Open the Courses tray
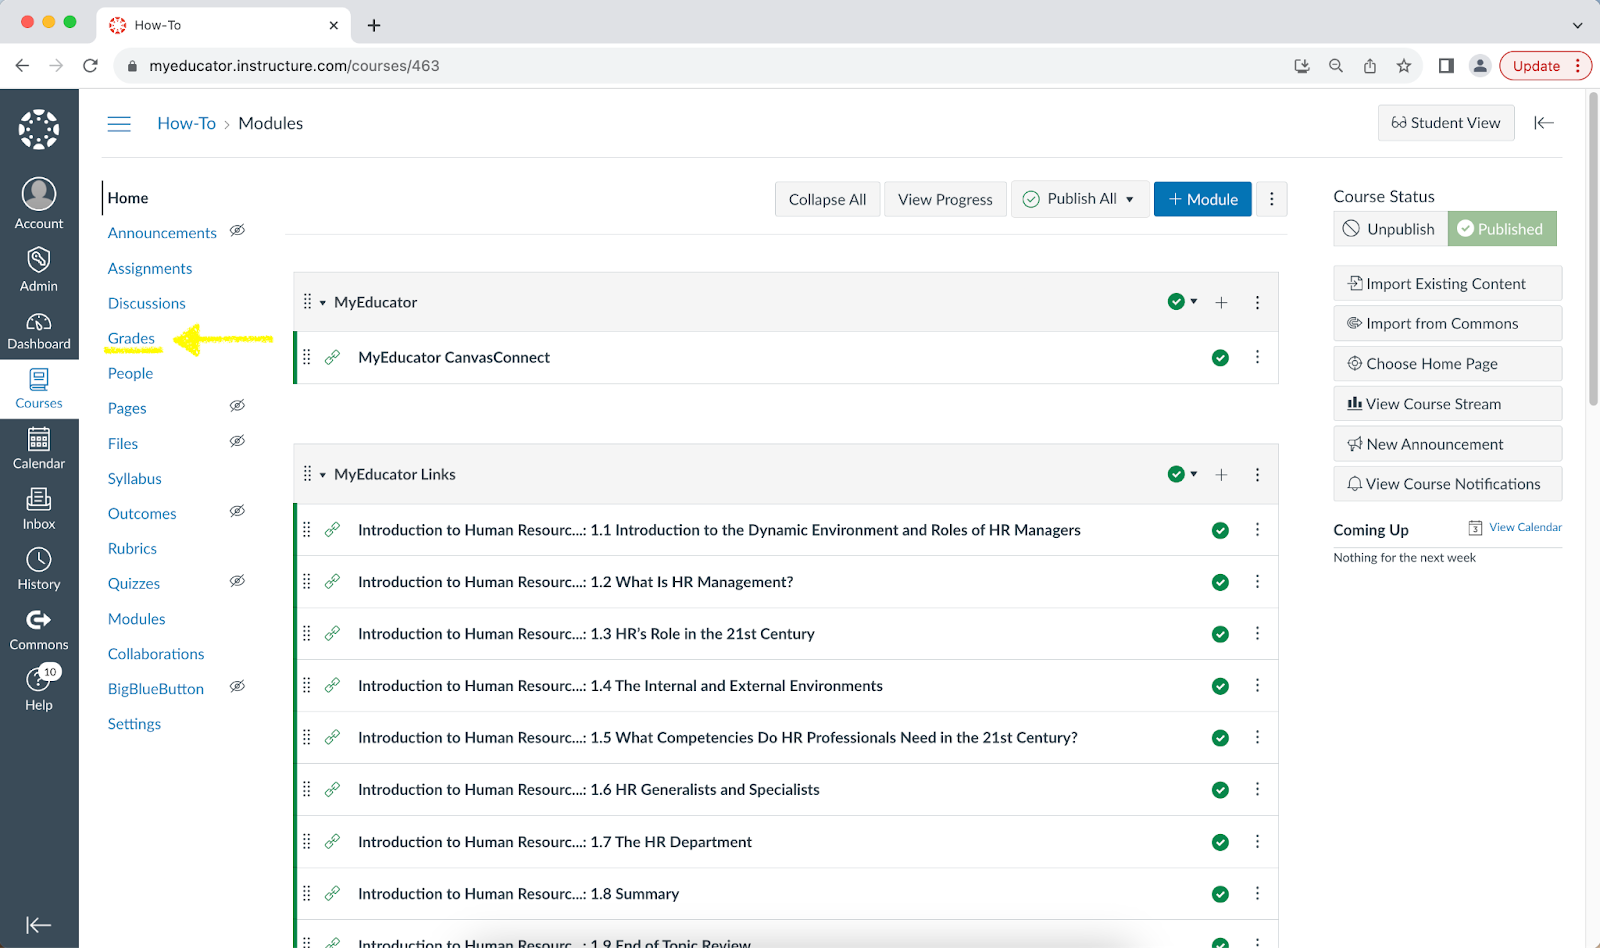Screen dimensions: 1600x948 pos(39,389)
